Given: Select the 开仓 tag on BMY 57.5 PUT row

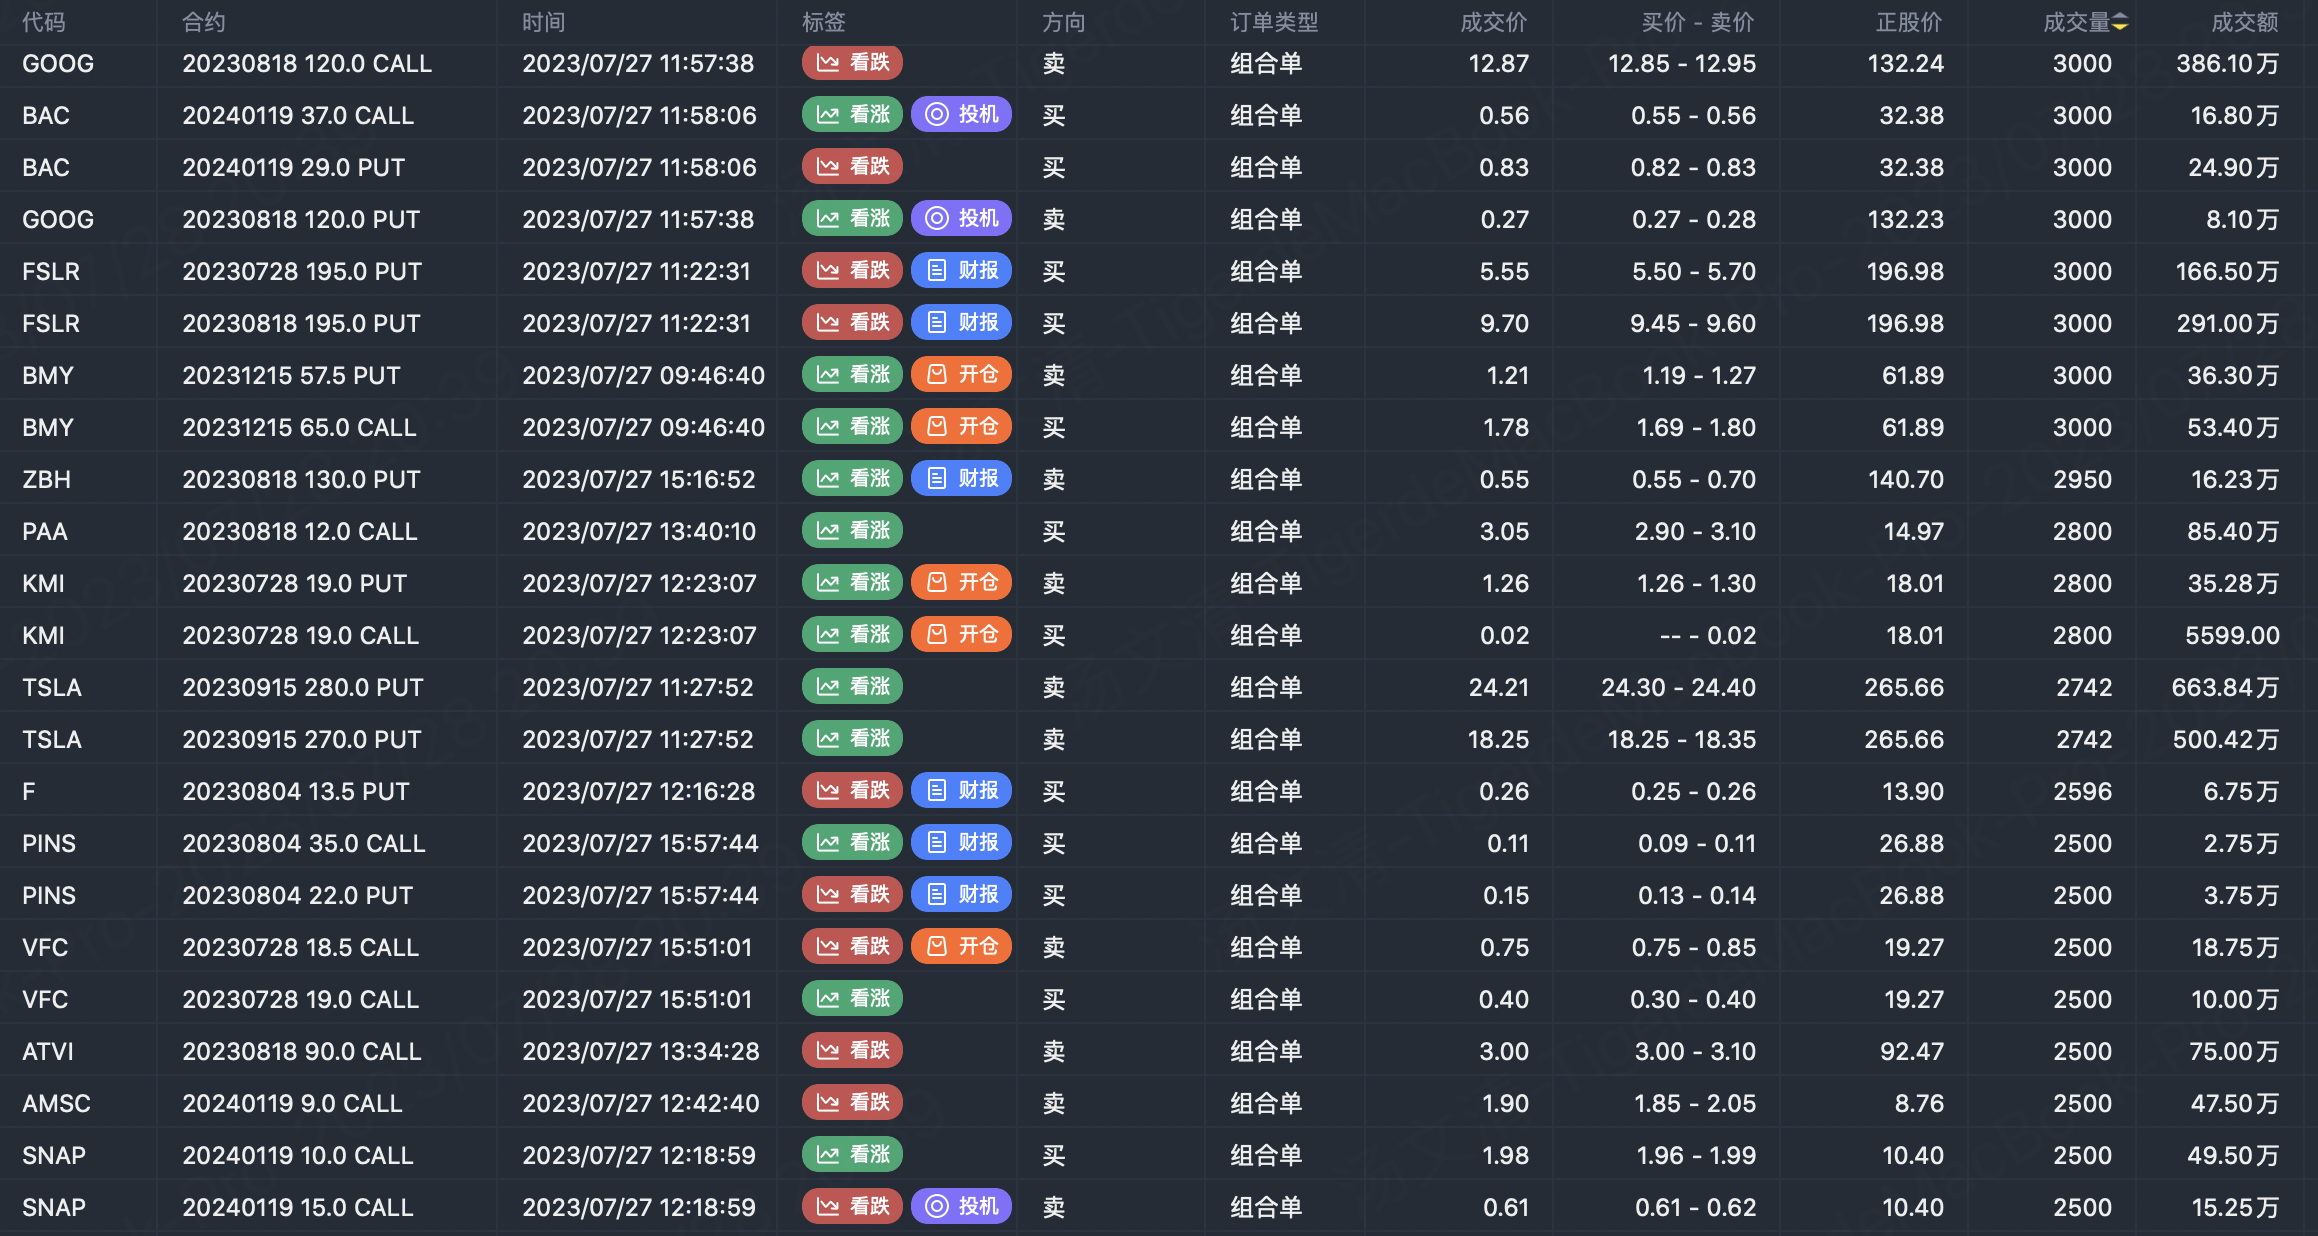Looking at the screenshot, I should [961, 375].
